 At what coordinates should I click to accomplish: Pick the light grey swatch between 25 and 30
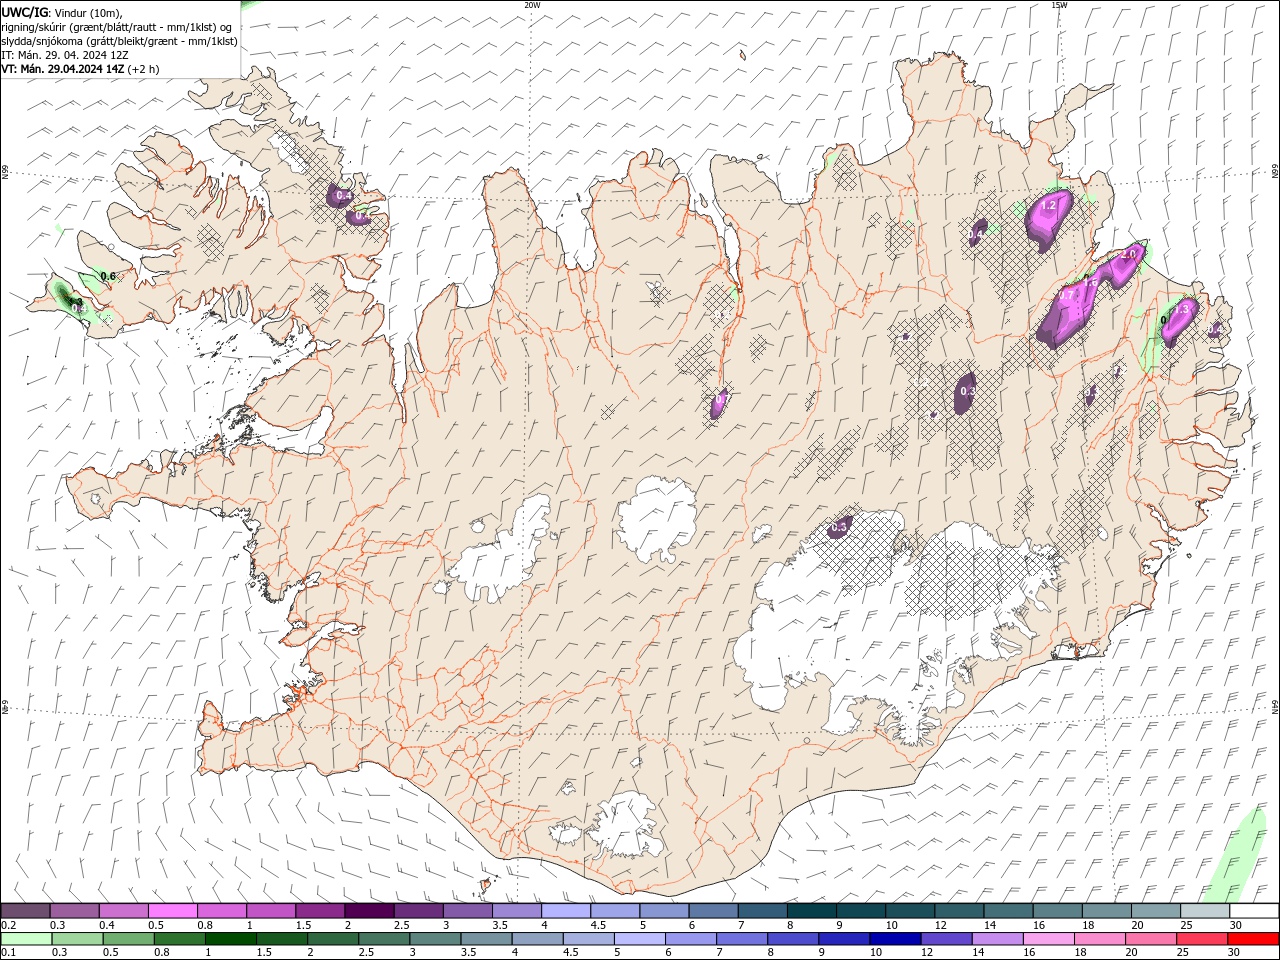tap(1205, 911)
